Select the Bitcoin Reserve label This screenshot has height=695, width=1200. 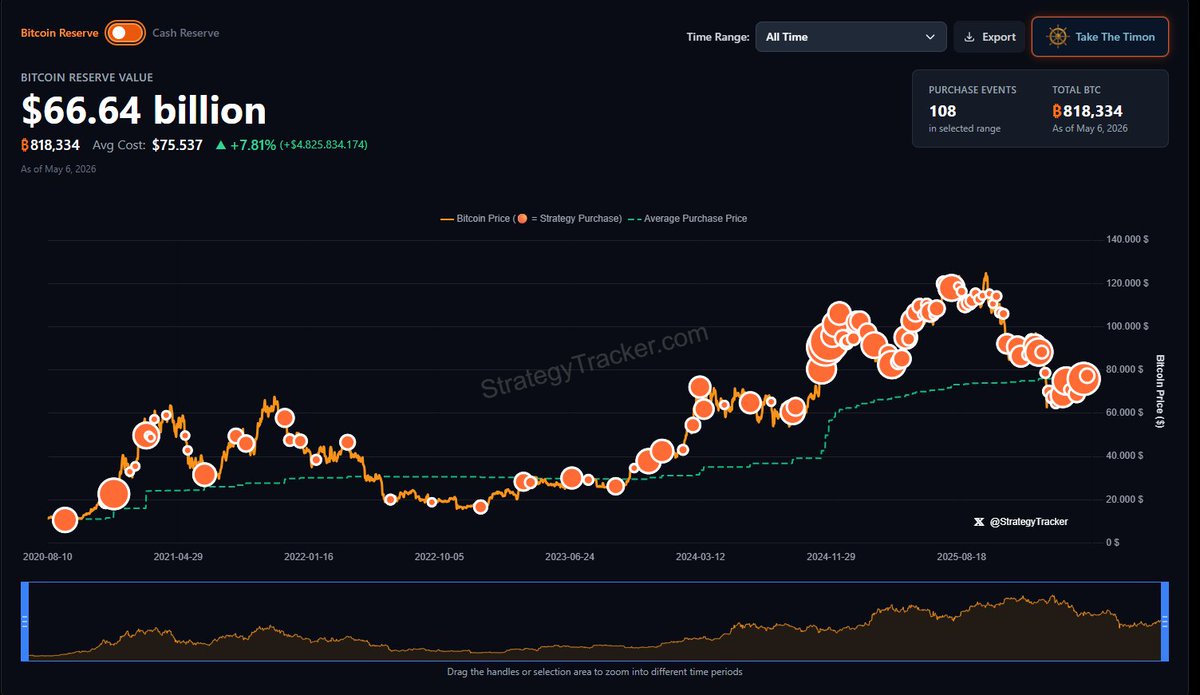60,33
